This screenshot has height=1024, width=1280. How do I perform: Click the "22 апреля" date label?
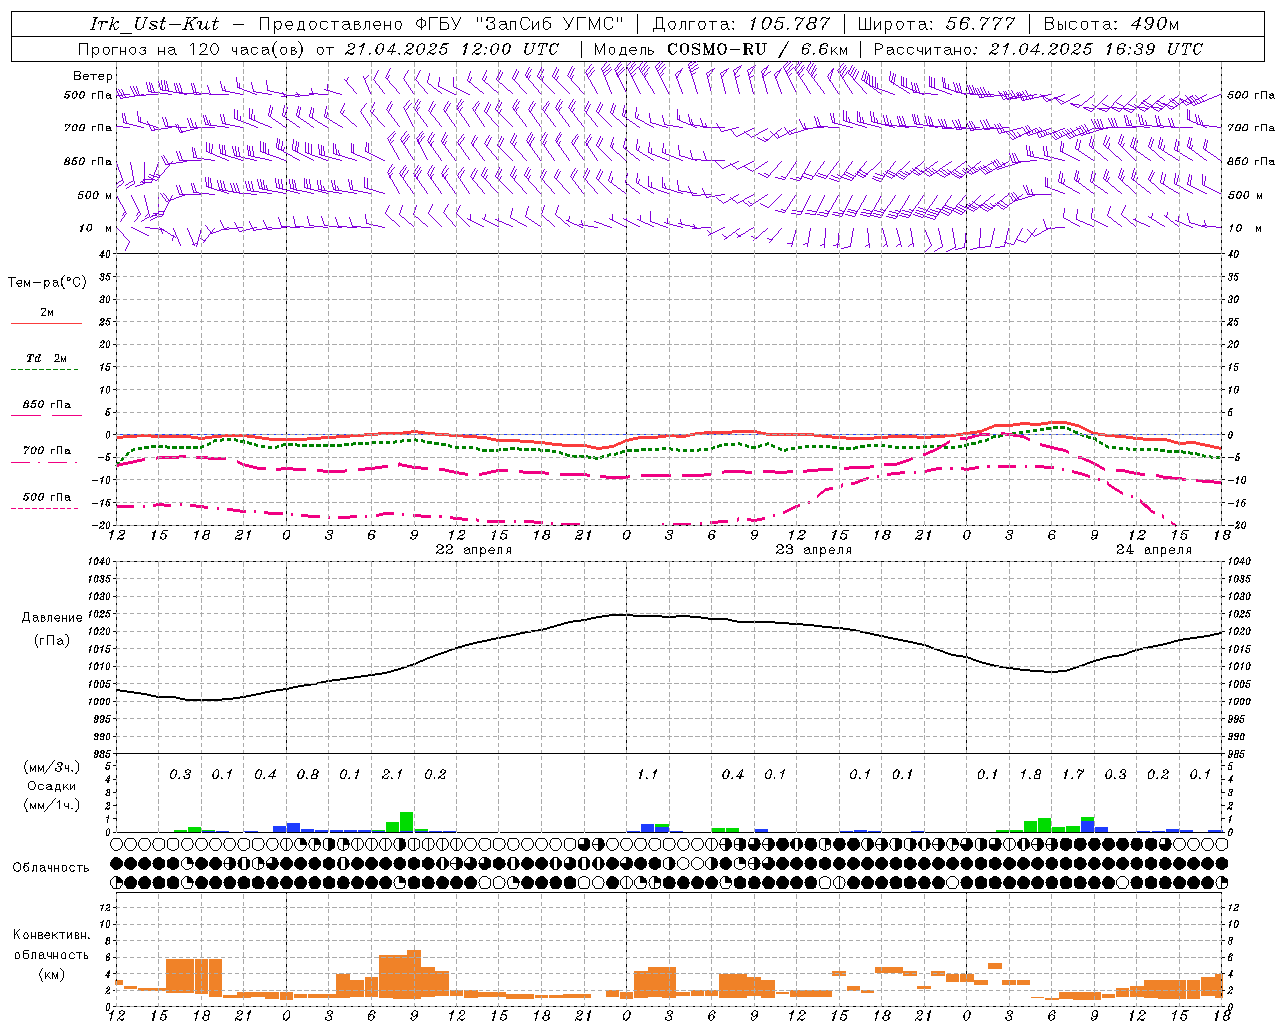474,550
